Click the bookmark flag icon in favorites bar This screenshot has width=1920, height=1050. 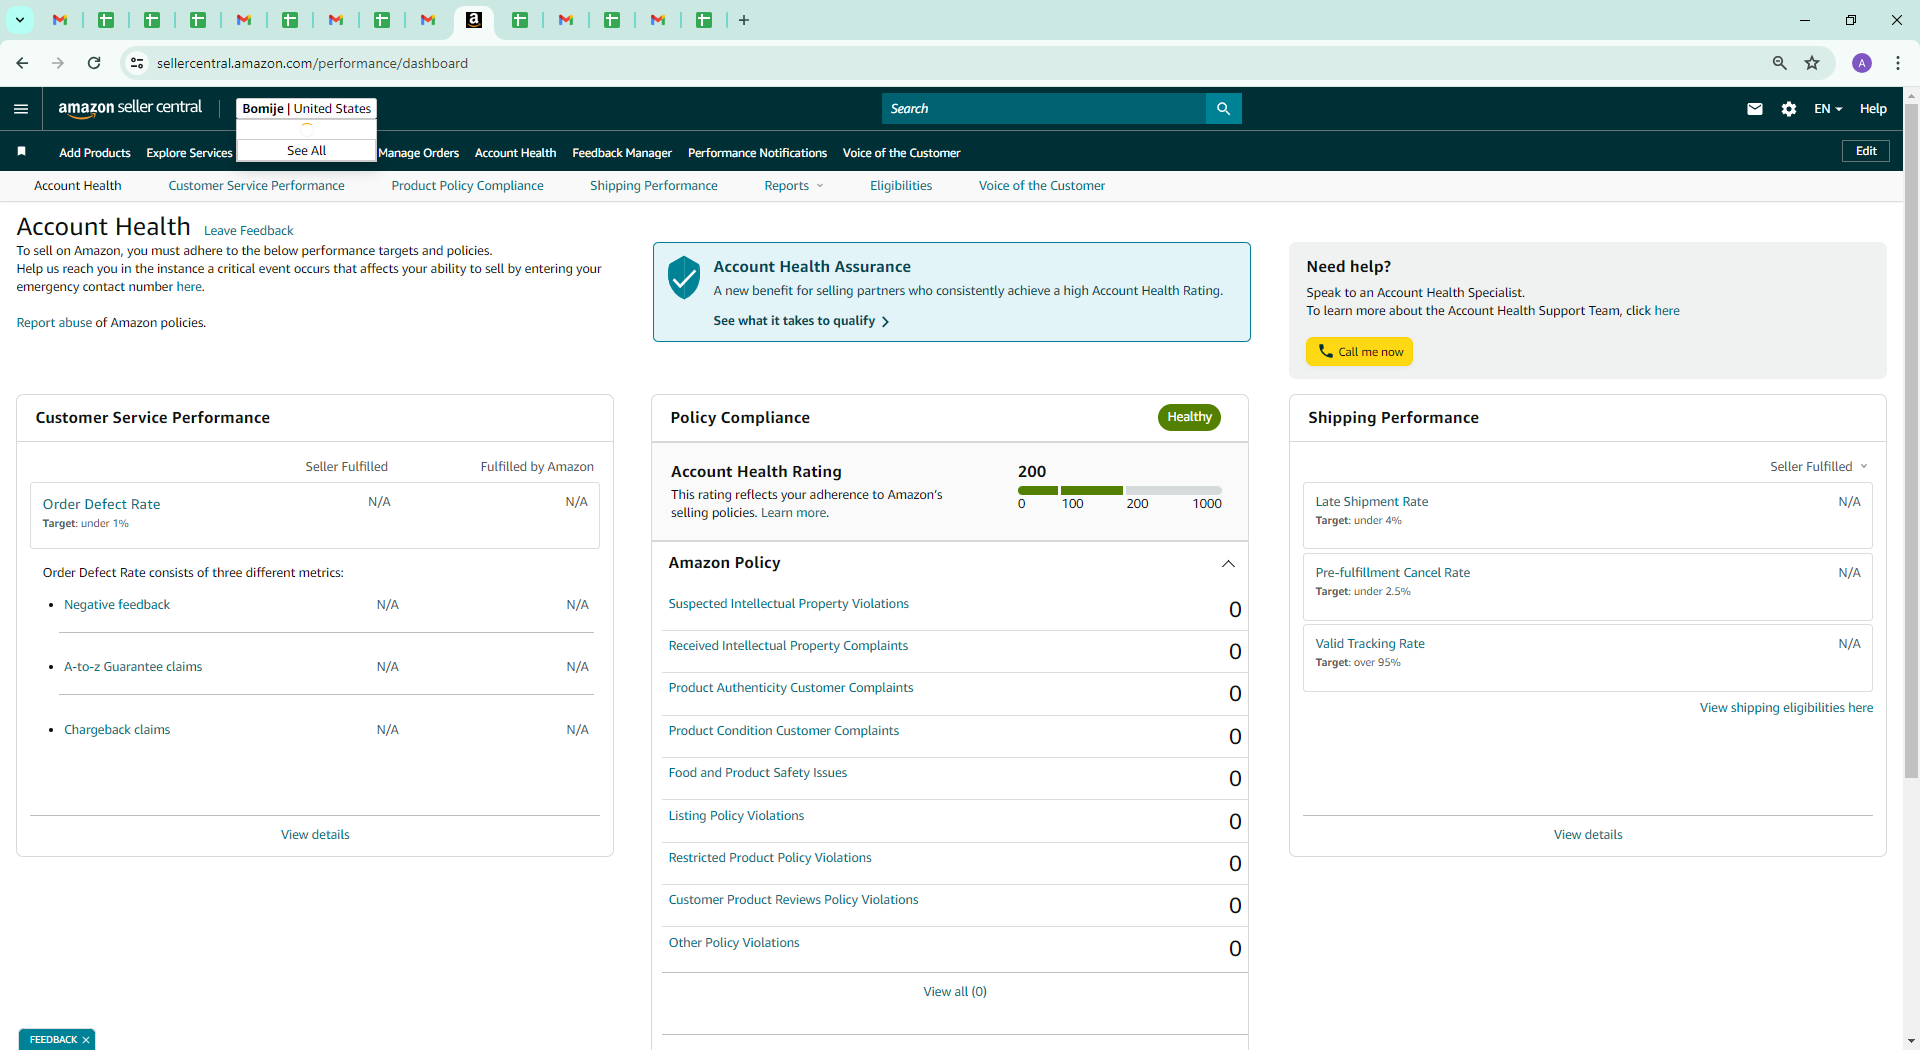[x=21, y=151]
